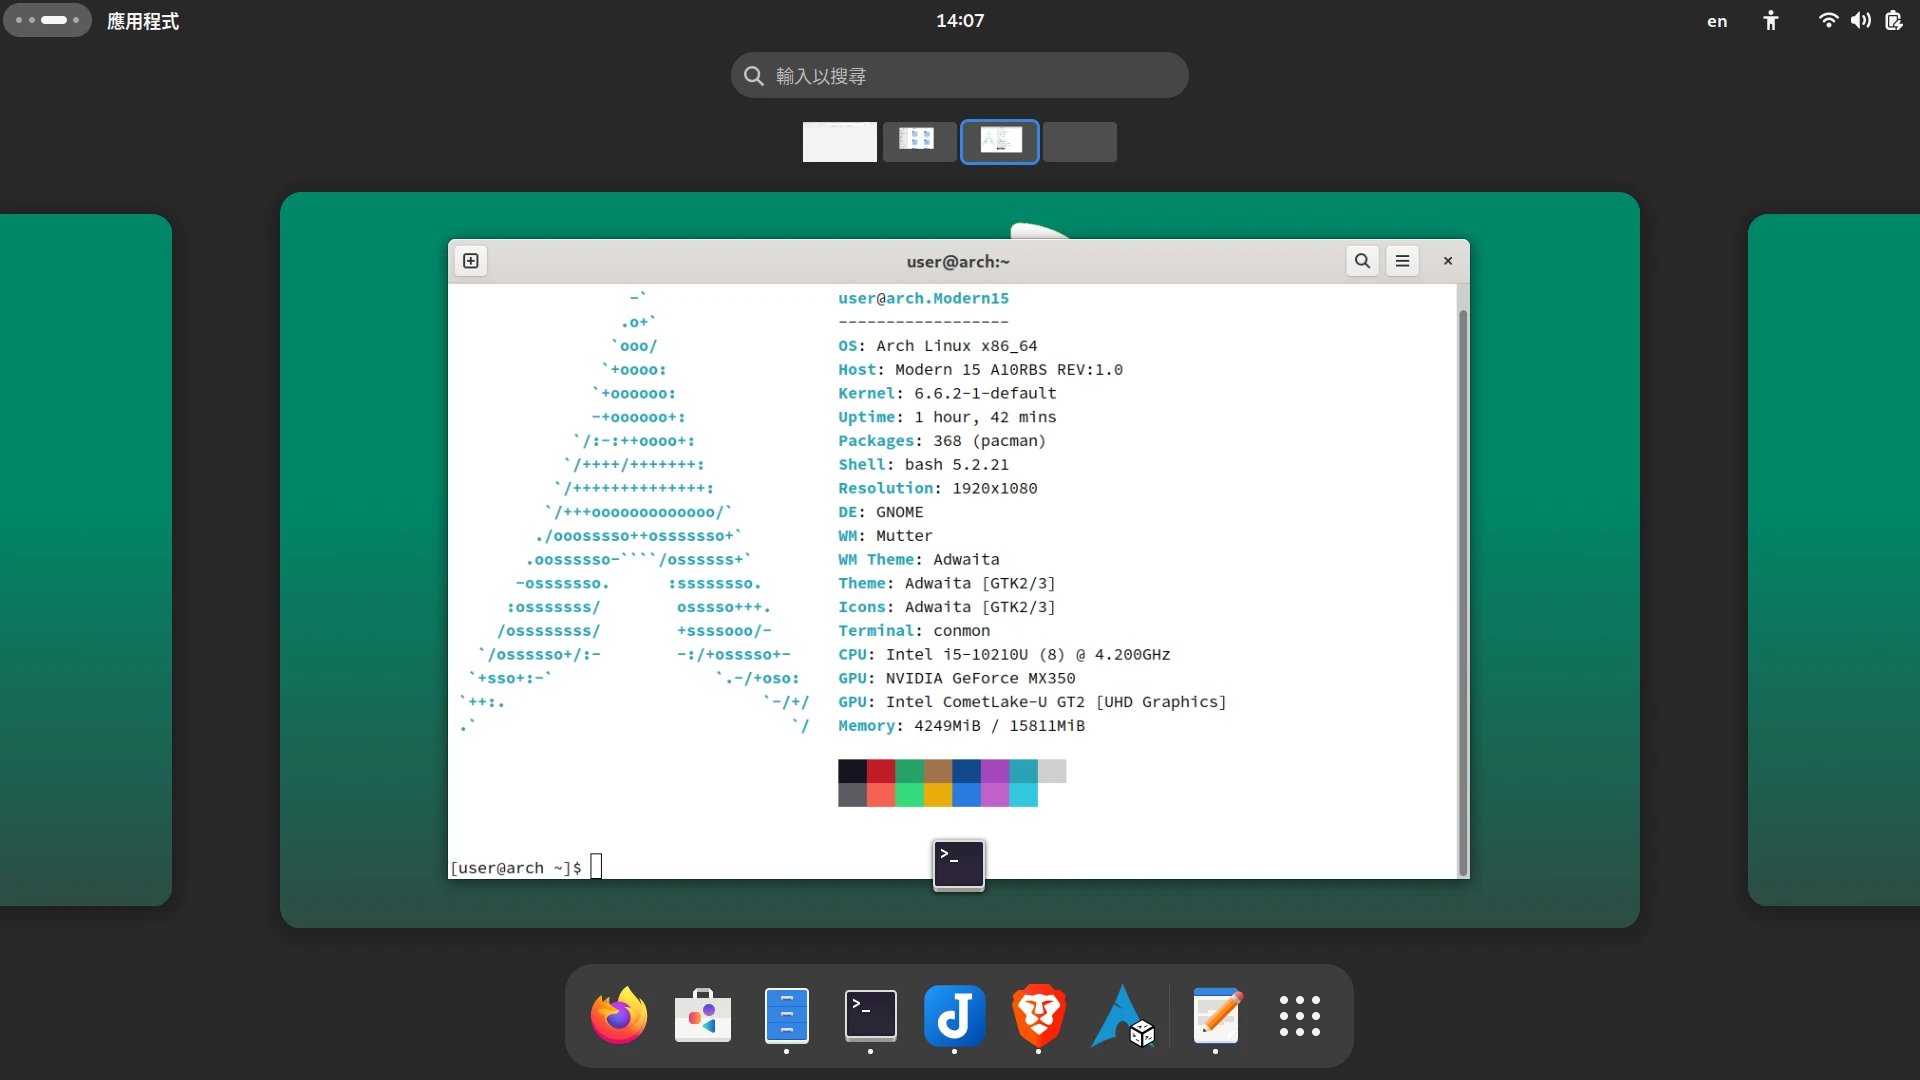This screenshot has width=1920, height=1080.
Task: Click the clock showing 14:07
Action: point(960,21)
